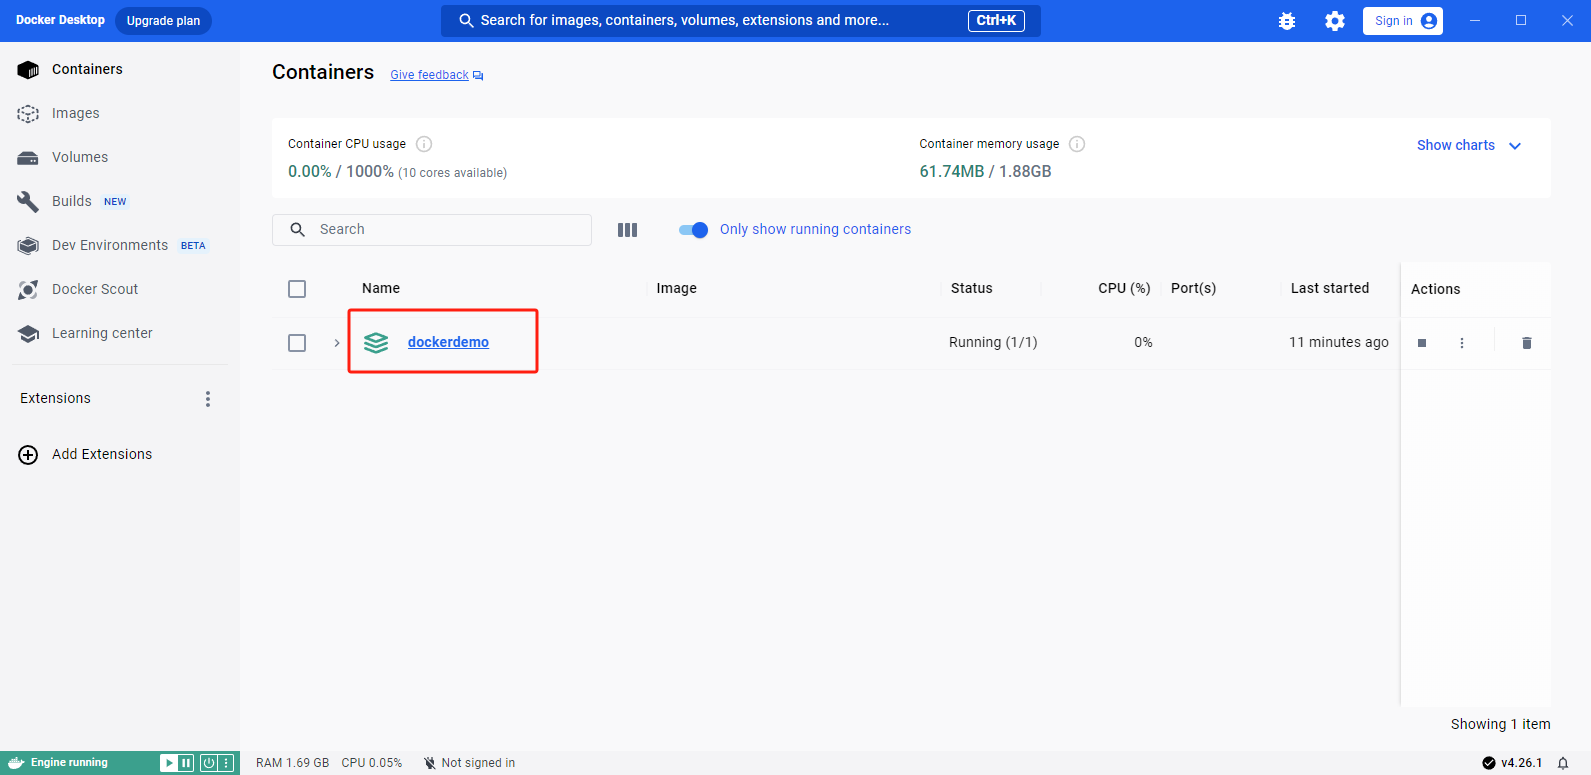The image size is (1591, 775).
Task: Click the engine power button
Action: (x=209, y=763)
